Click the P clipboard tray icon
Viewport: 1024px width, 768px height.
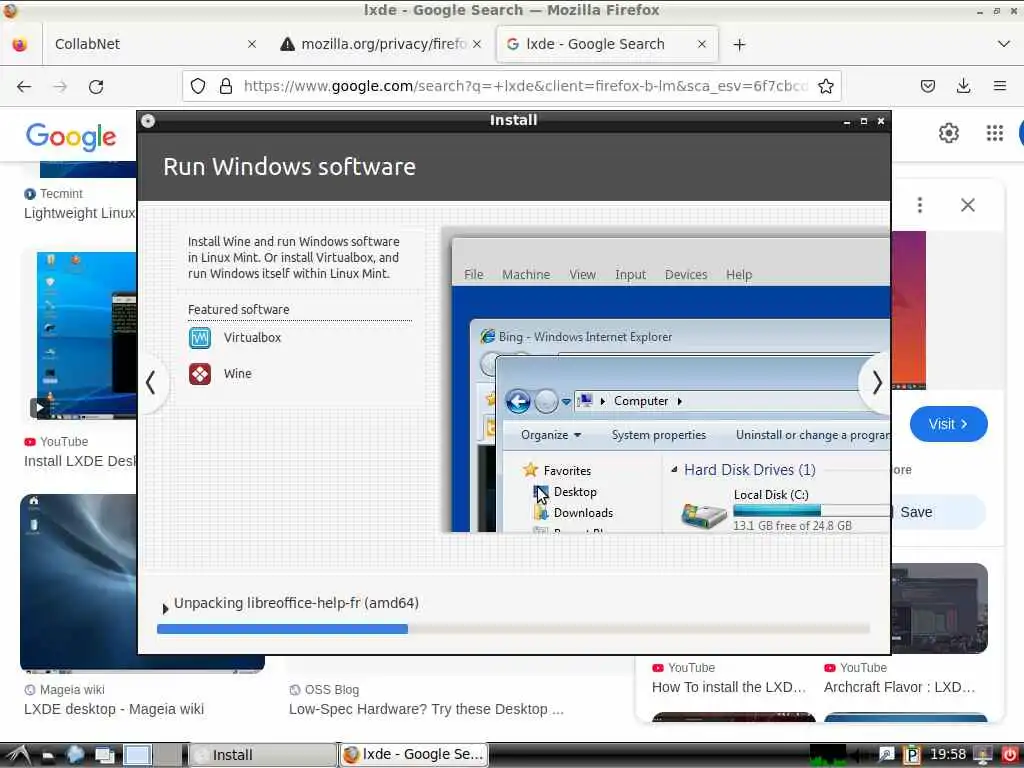pyautogui.click(x=912, y=755)
